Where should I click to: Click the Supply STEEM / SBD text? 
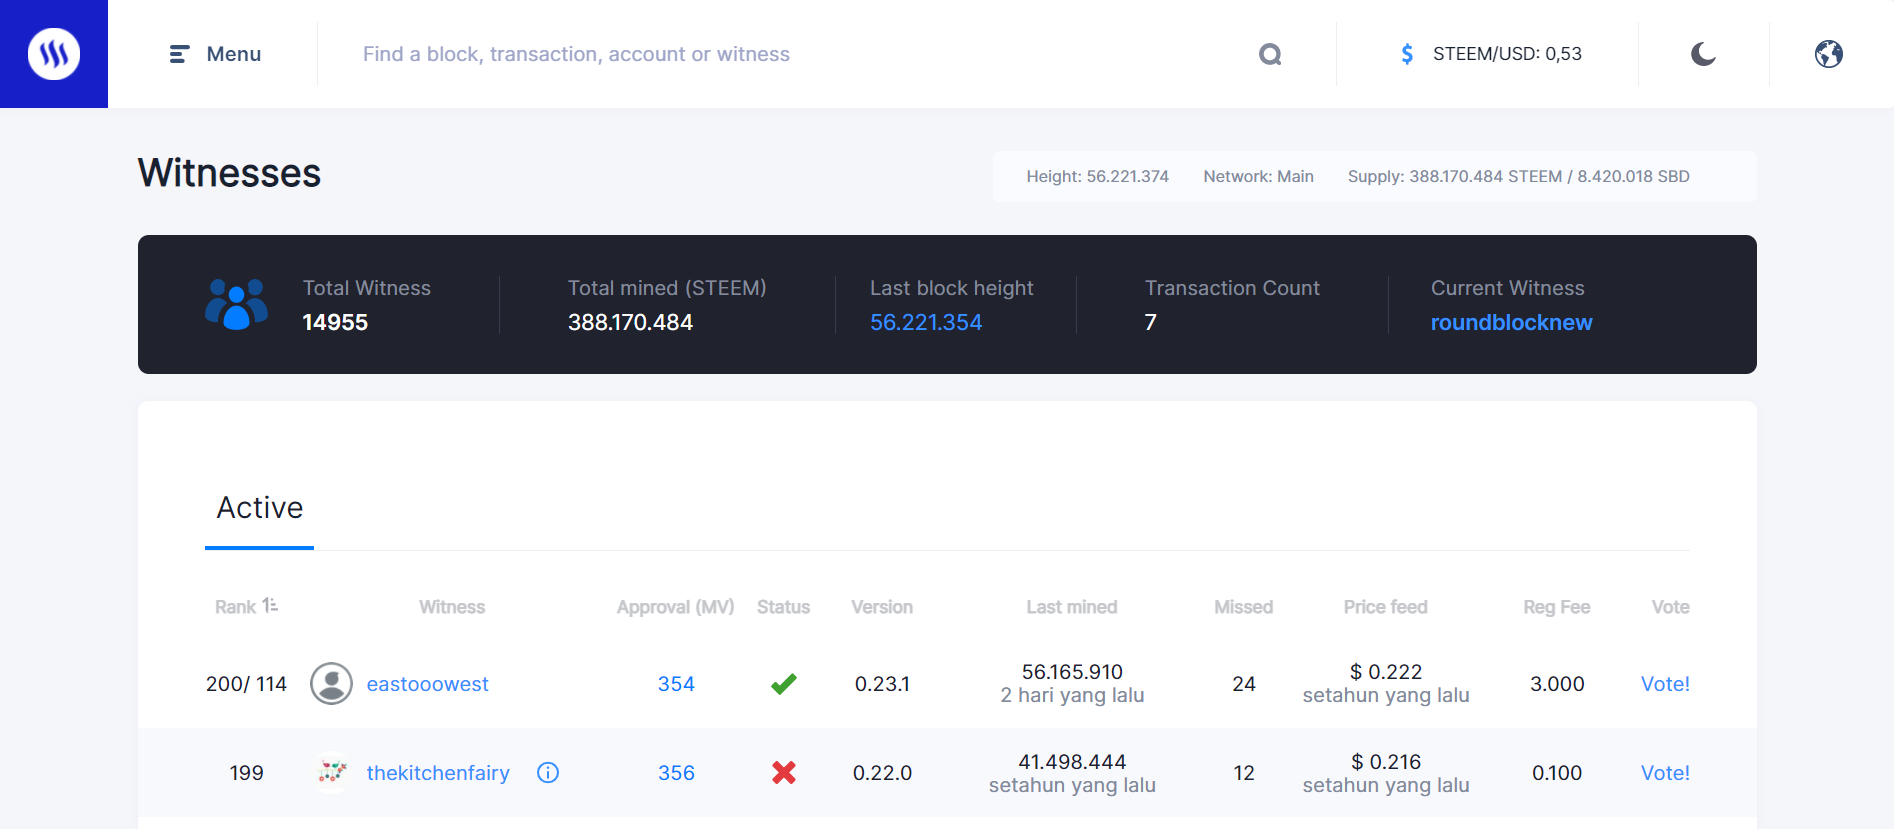coord(1519,176)
